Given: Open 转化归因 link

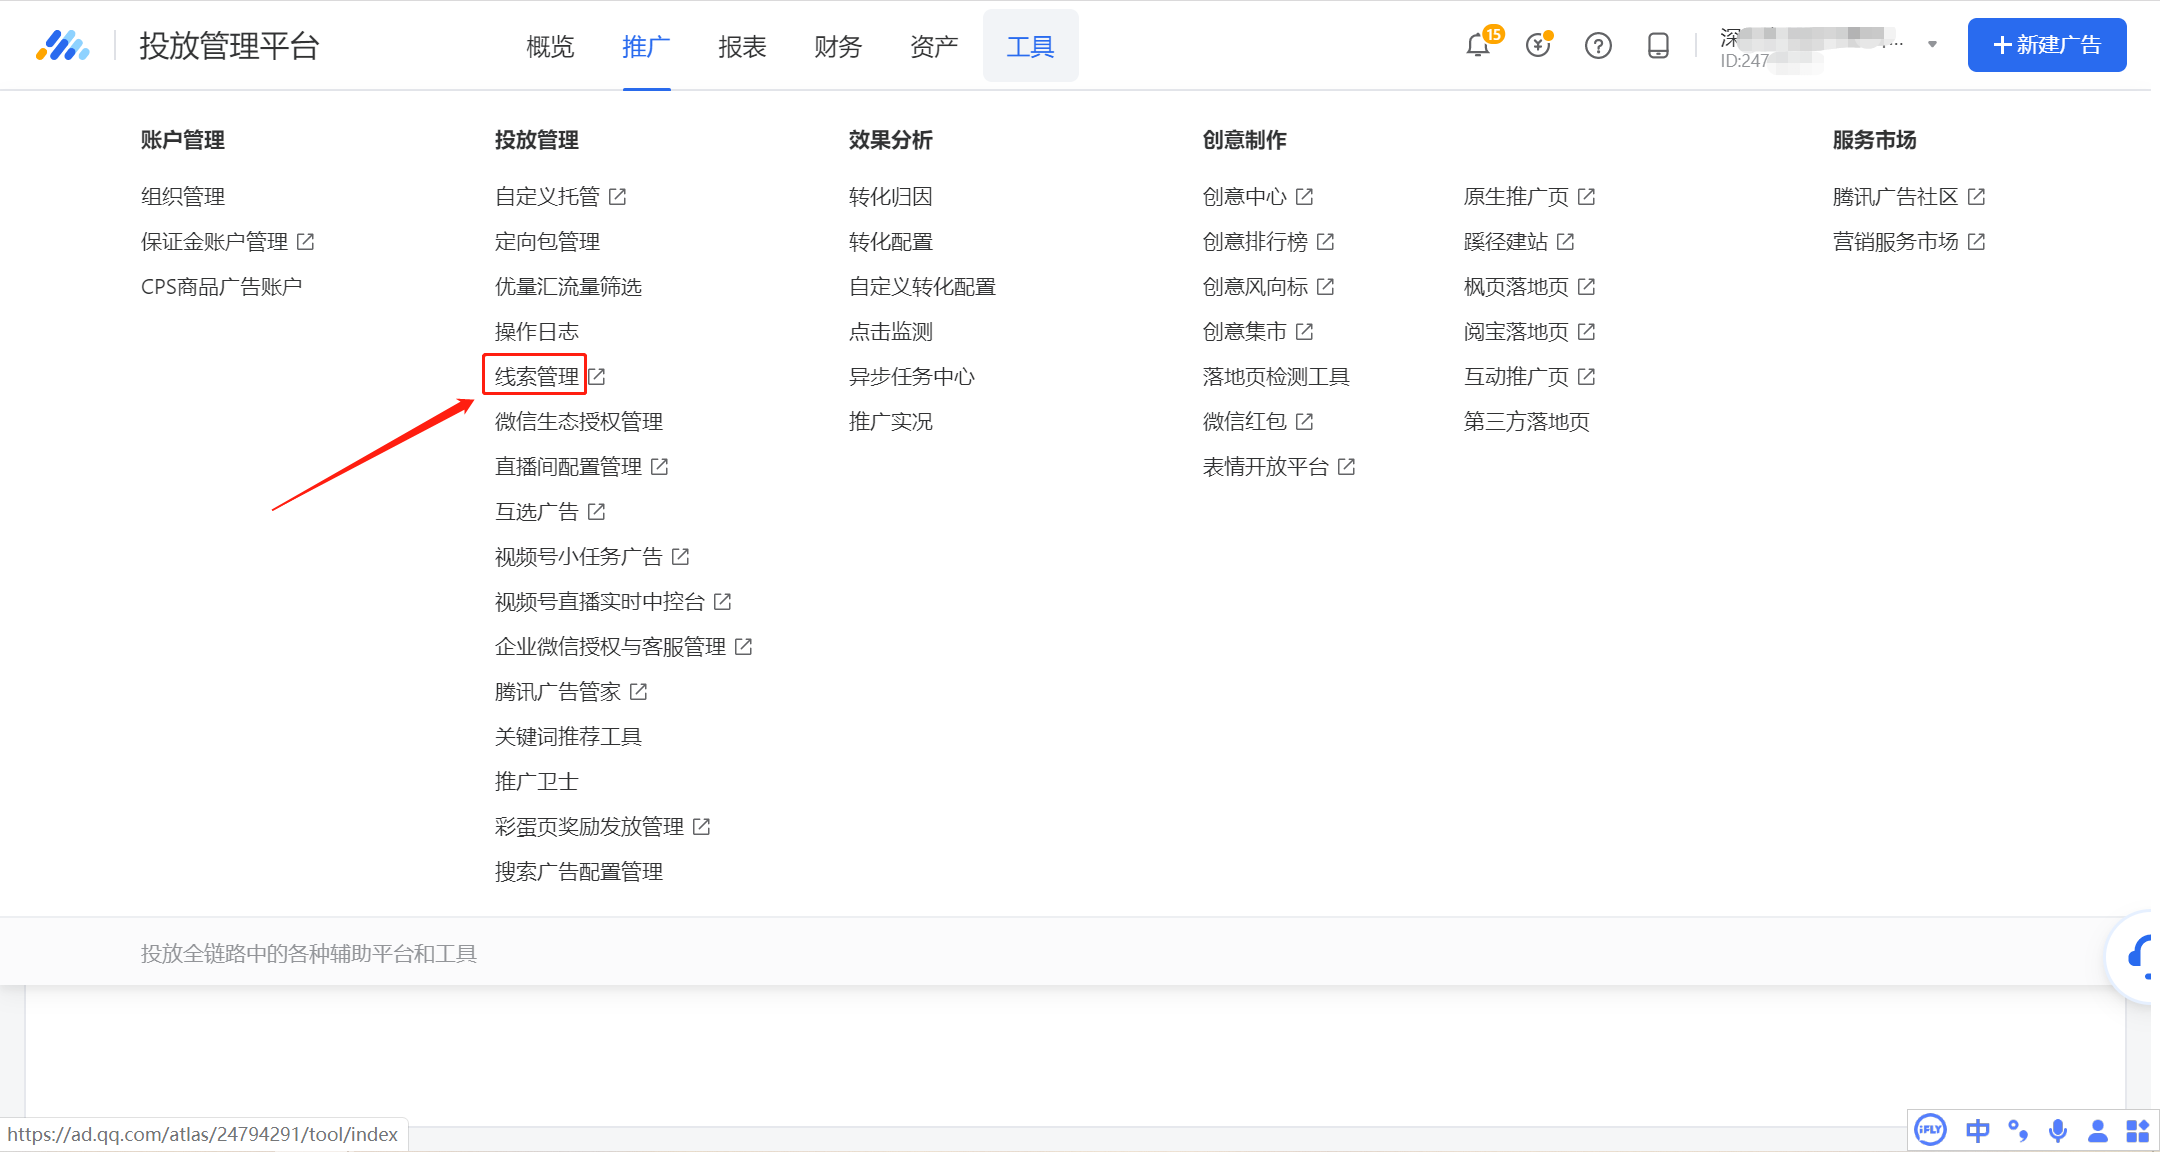Looking at the screenshot, I should coord(891,197).
